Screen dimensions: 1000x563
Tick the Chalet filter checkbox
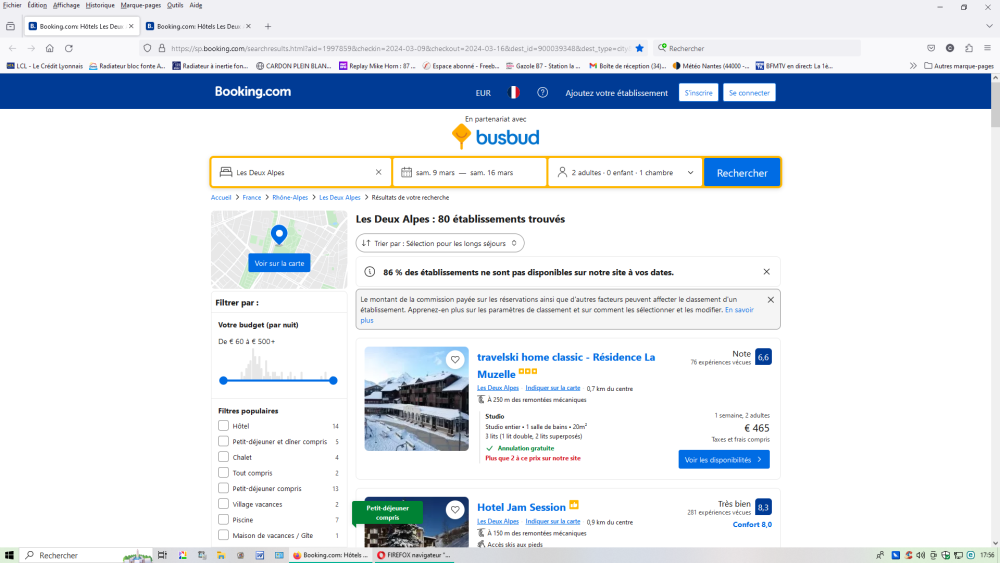pyautogui.click(x=224, y=457)
